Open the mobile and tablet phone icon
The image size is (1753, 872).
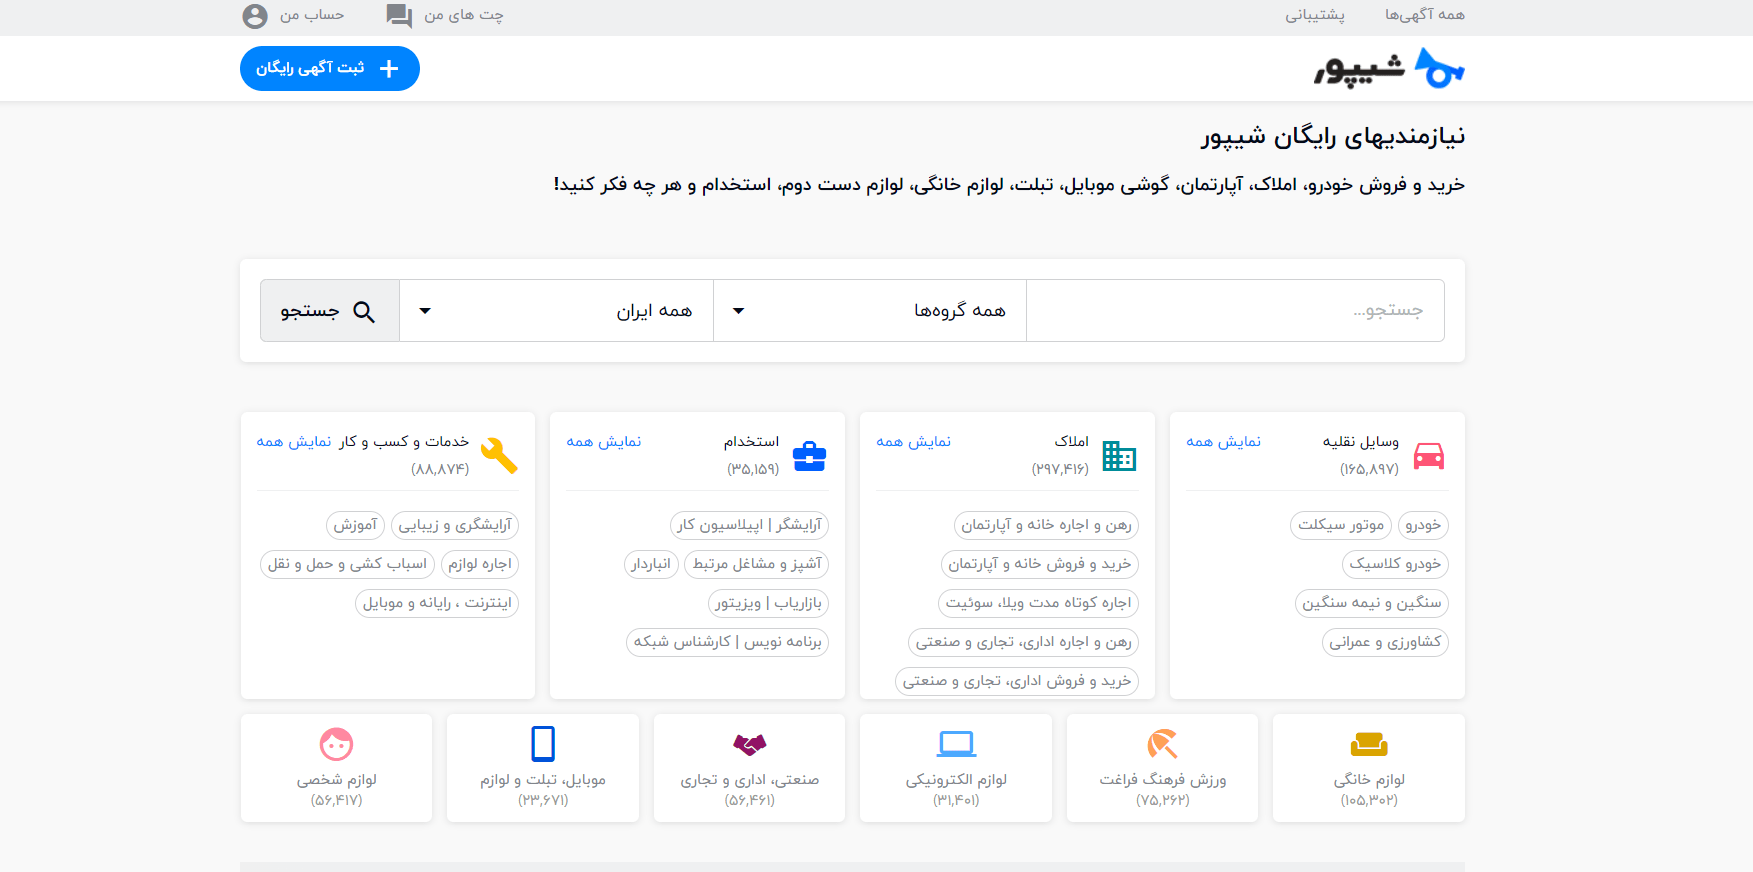click(x=543, y=744)
